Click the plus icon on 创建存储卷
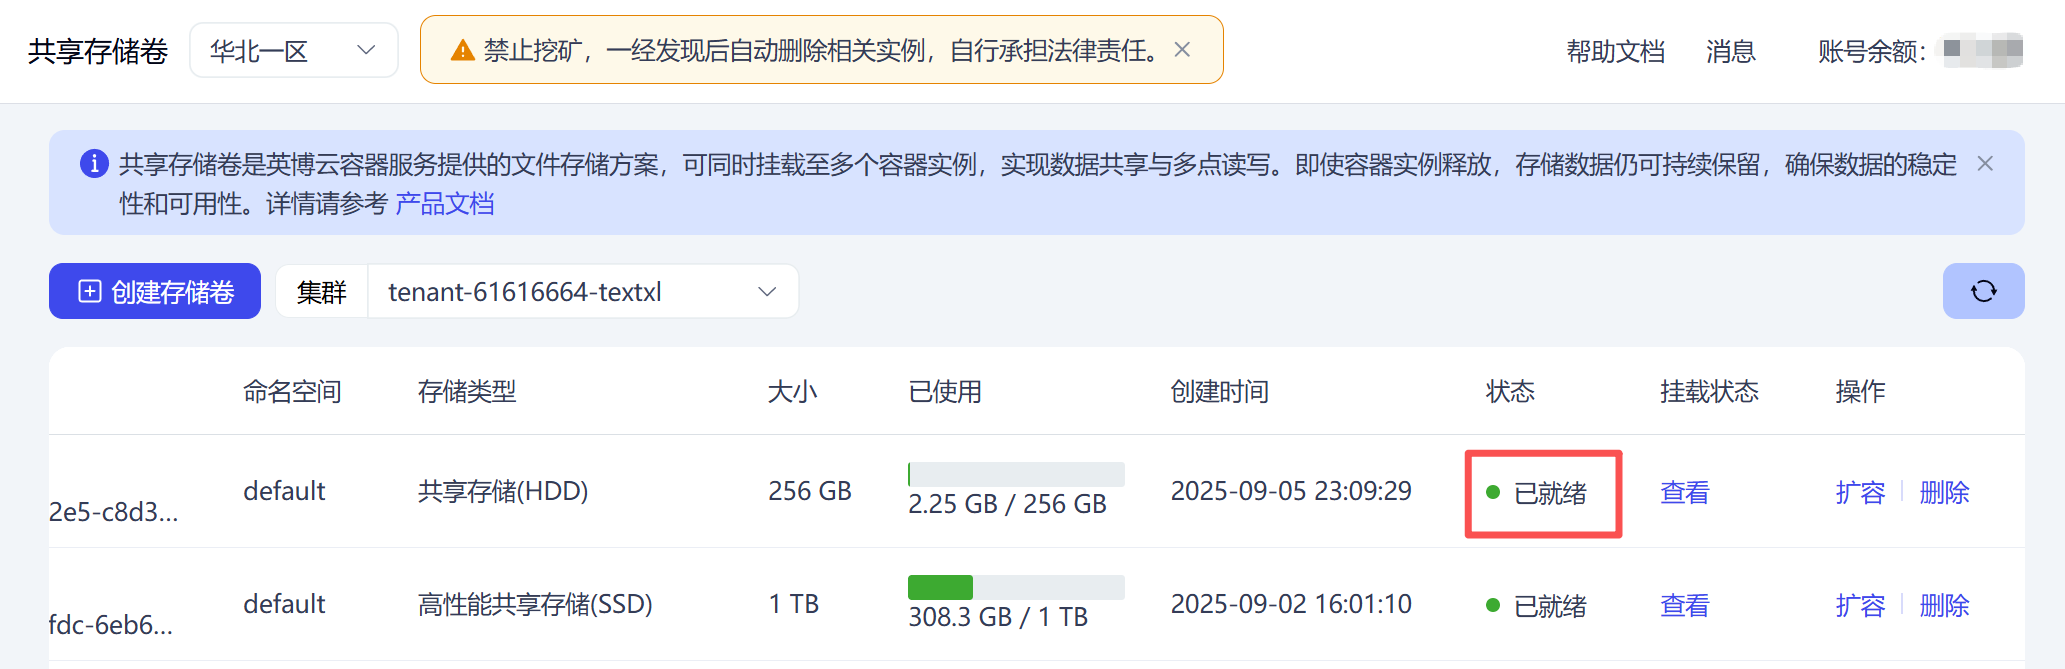 click(90, 291)
